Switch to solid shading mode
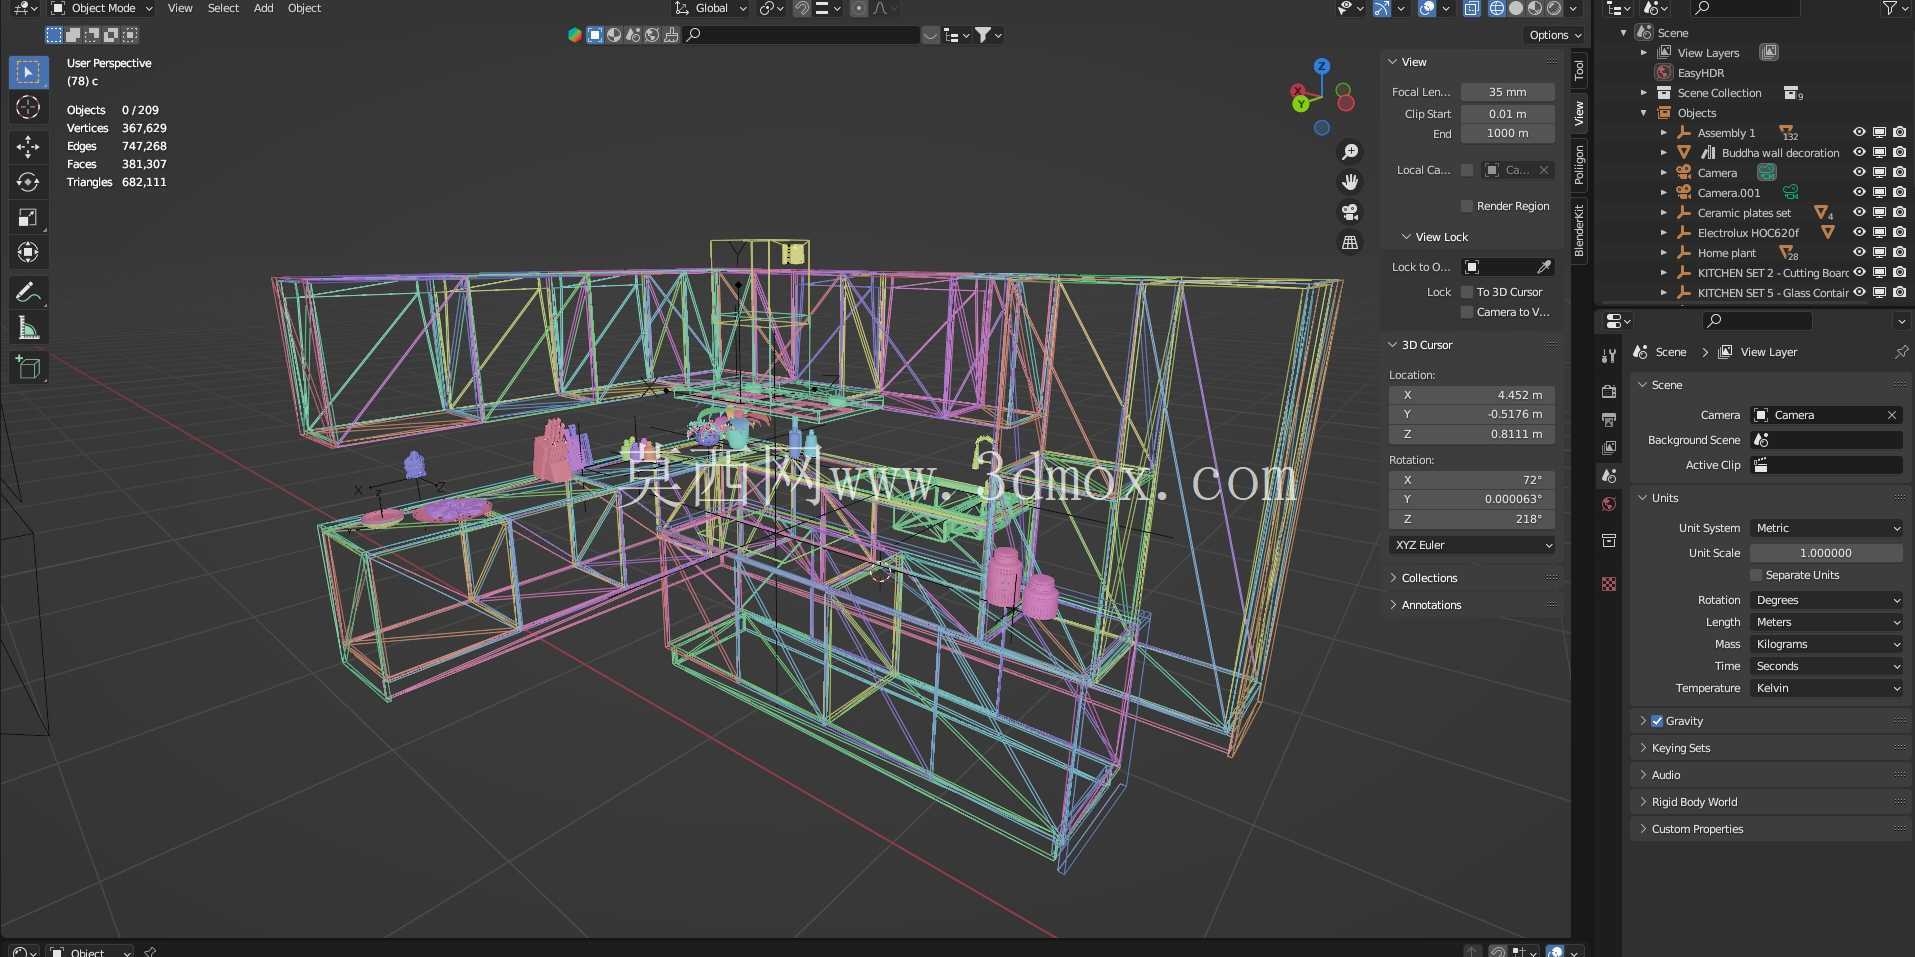The height and width of the screenshot is (957, 1915). pos(1516,8)
